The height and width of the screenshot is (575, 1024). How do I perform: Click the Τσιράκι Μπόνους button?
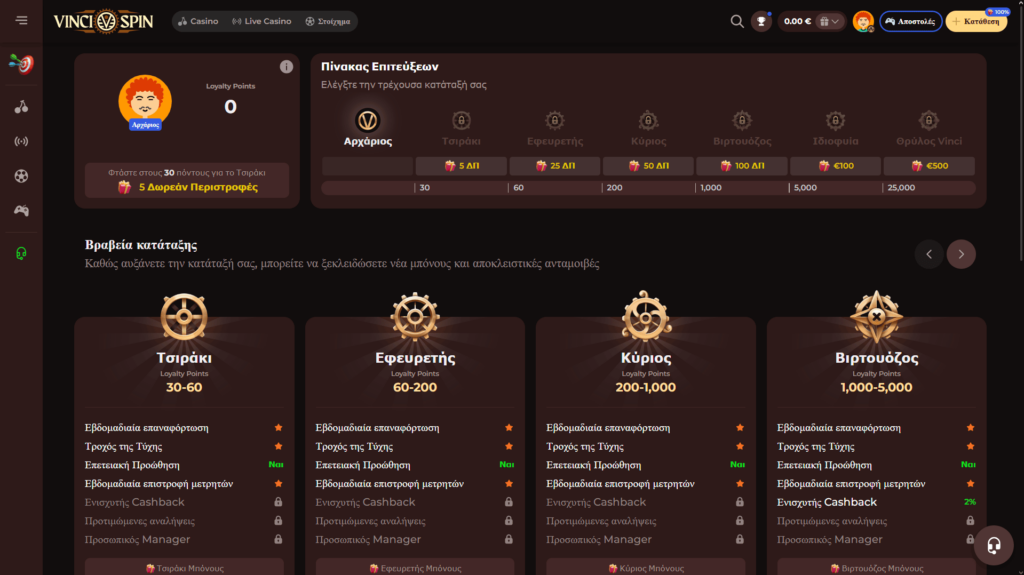pos(184,567)
